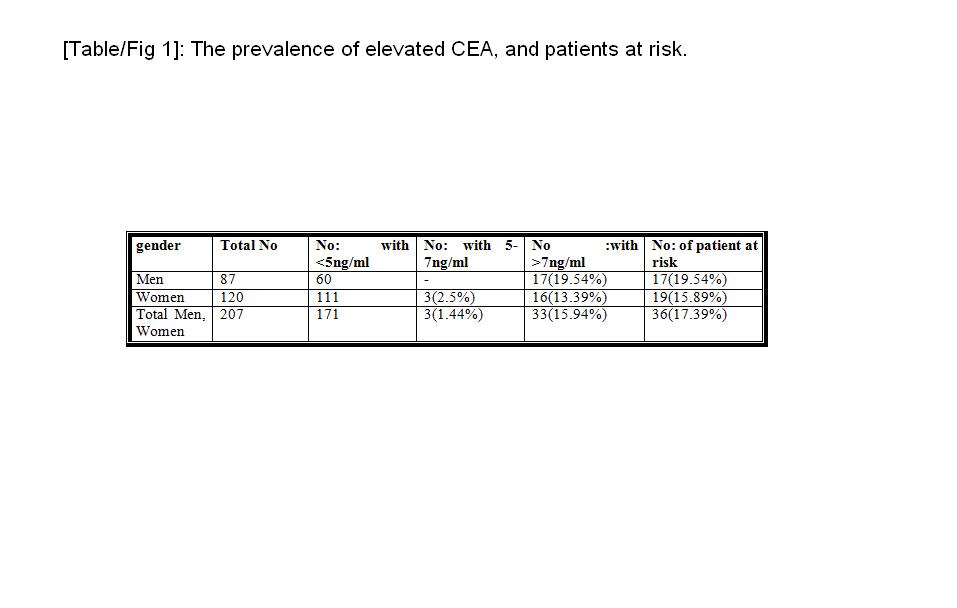The image size is (957, 608).
Task: Click the "Women" row label cell
Action: [x=160, y=297]
